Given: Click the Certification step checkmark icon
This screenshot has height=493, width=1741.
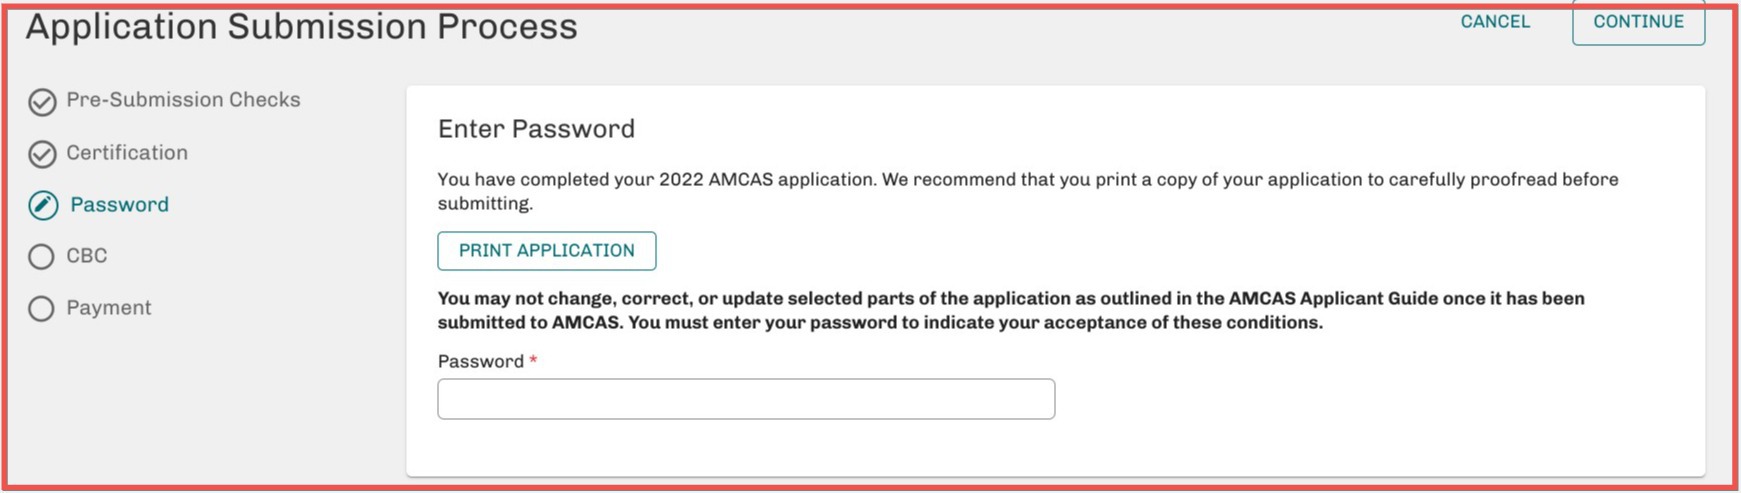Looking at the screenshot, I should click(42, 154).
